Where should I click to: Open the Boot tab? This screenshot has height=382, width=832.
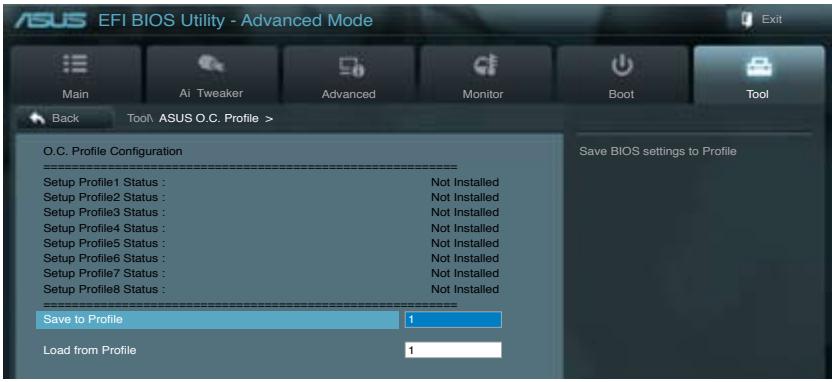point(621,74)
